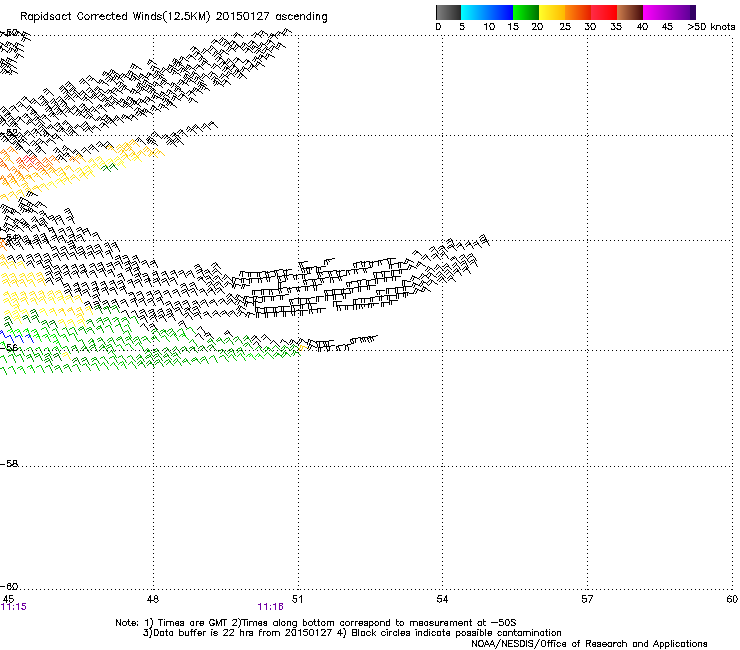
Task: Click the "Times are GMT" note line
Action: [x=316, y=623]
